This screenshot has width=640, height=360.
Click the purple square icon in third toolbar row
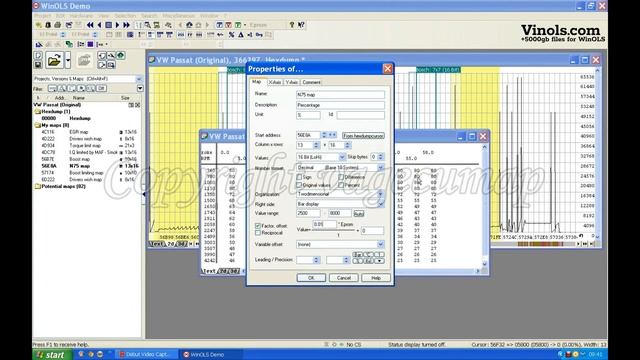(90, 44)
